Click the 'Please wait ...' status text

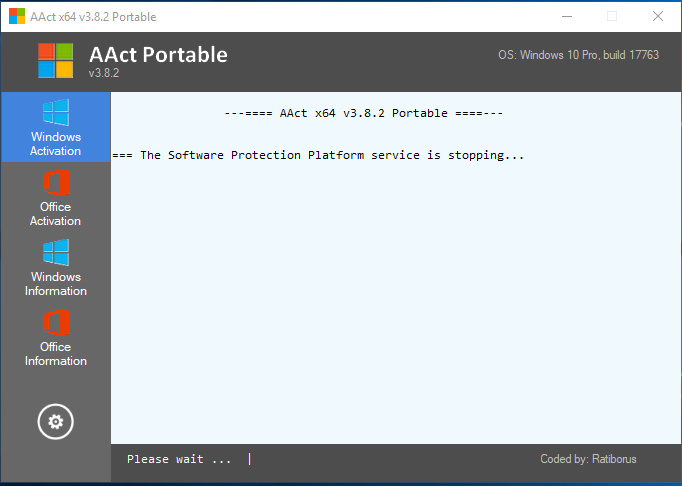(x=179, y=459)
